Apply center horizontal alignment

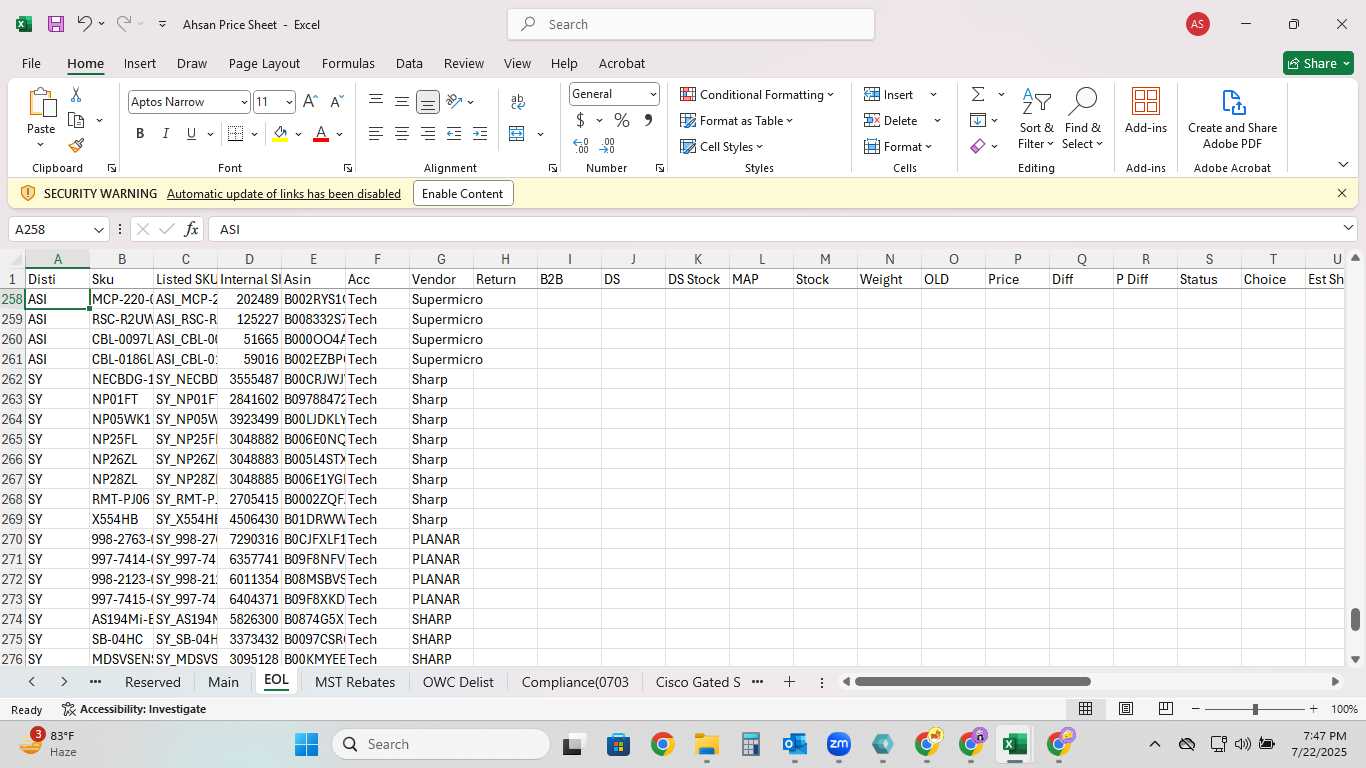(402, 134)
